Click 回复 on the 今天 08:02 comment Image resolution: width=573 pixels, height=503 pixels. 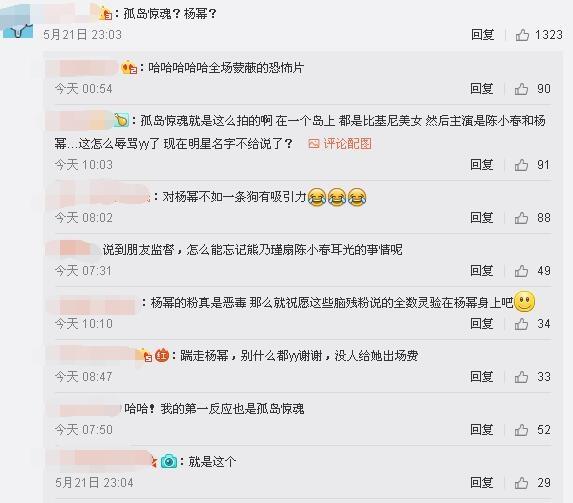(482, 218)
